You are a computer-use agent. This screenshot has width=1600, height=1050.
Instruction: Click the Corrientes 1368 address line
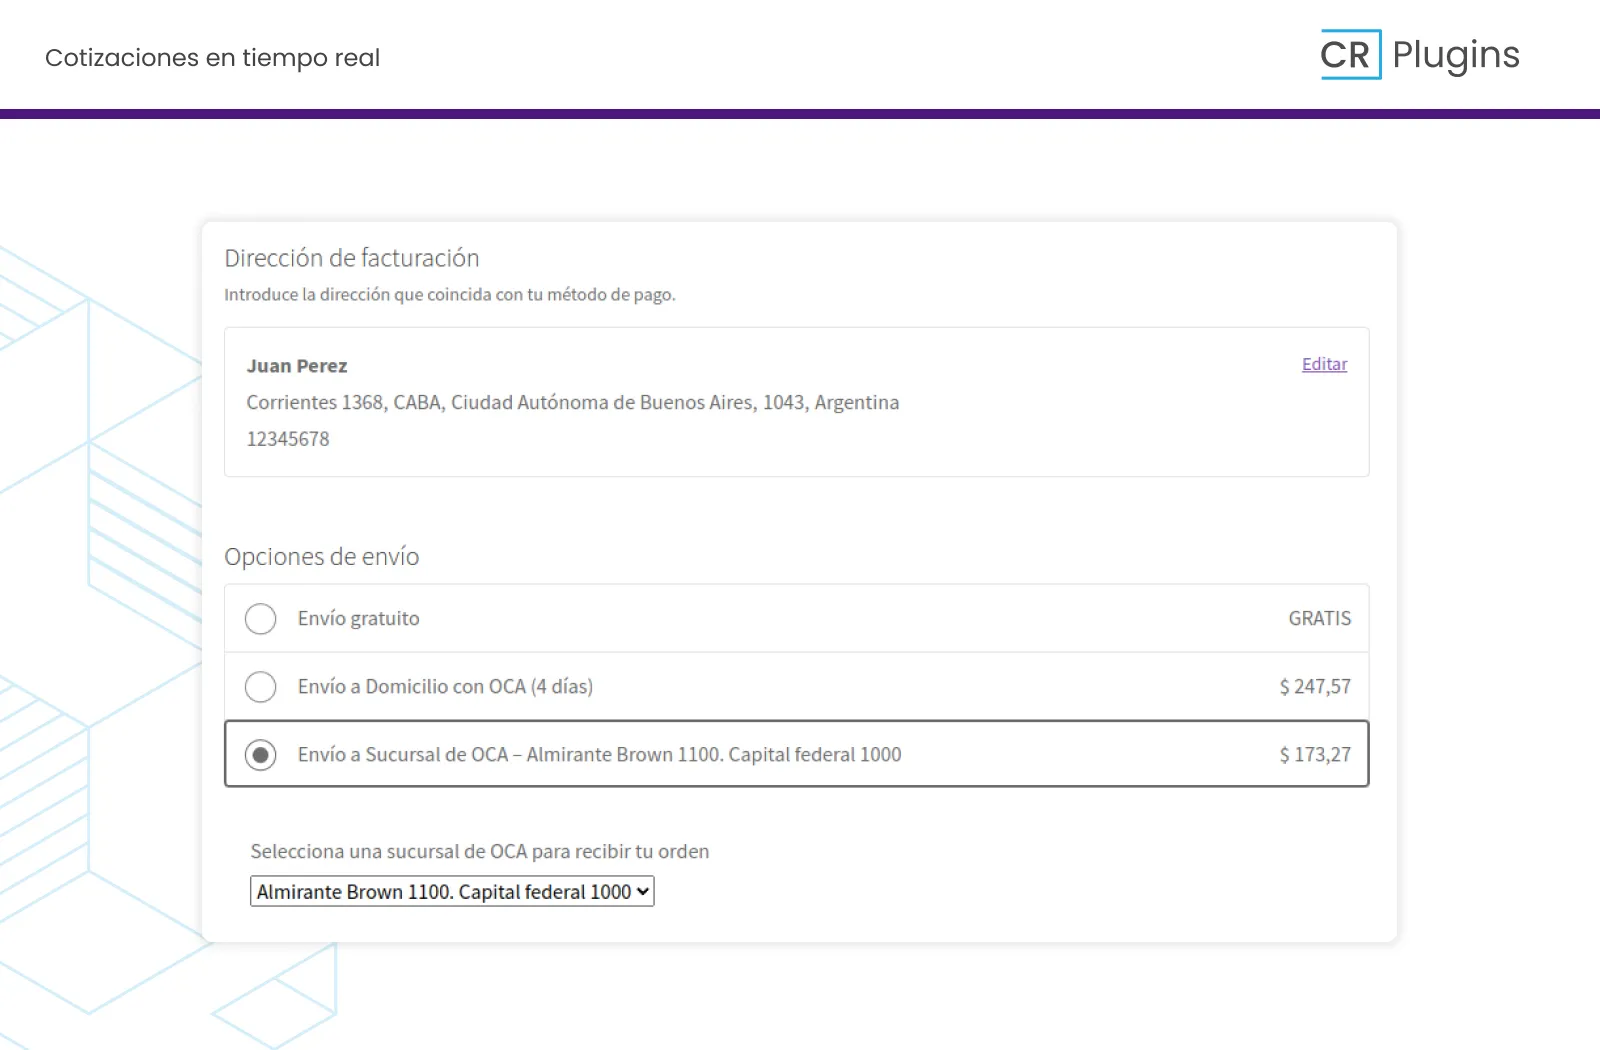(572, 403)
